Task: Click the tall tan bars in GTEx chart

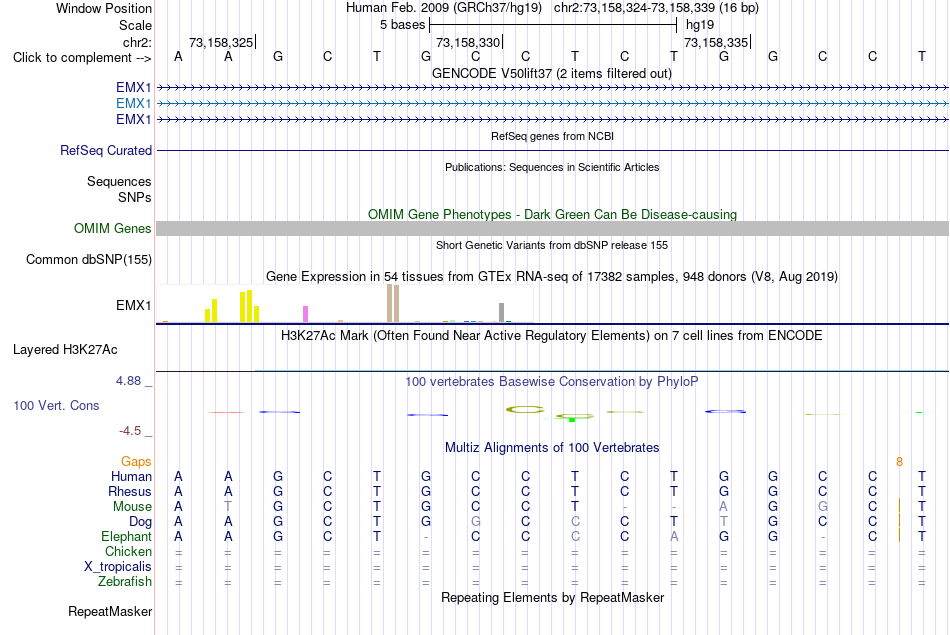Action: point(393,303)
